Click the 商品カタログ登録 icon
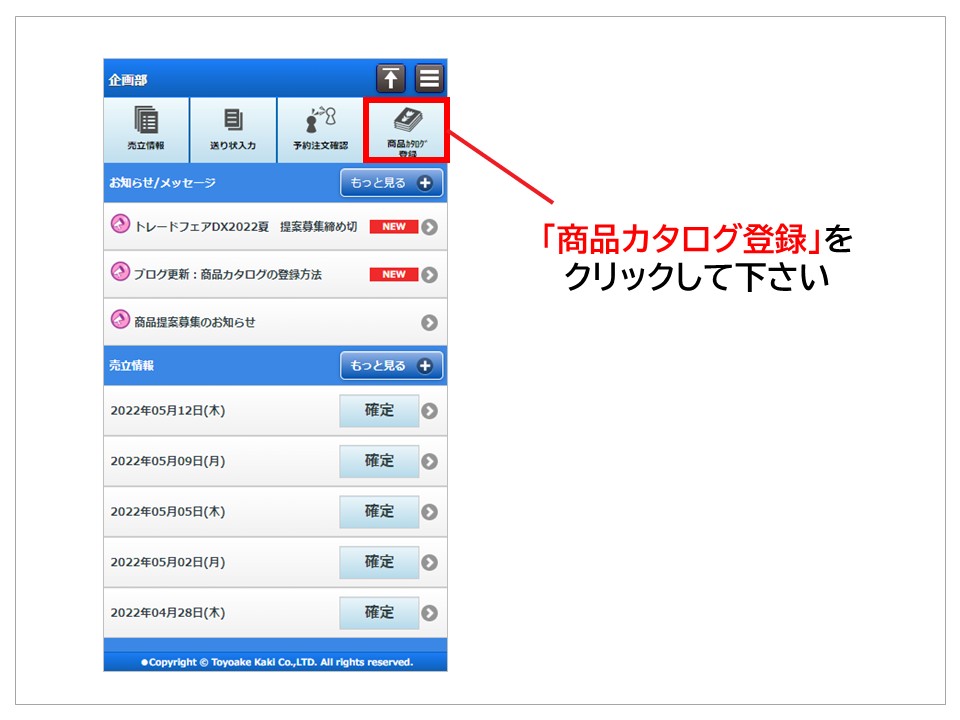 coord(407,130)
